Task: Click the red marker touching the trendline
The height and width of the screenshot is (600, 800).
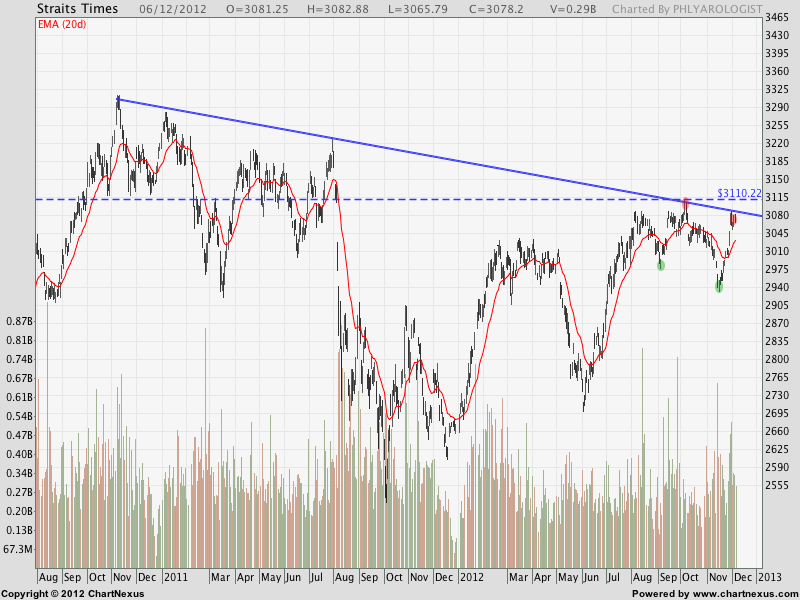Action: tap(685, 203)
